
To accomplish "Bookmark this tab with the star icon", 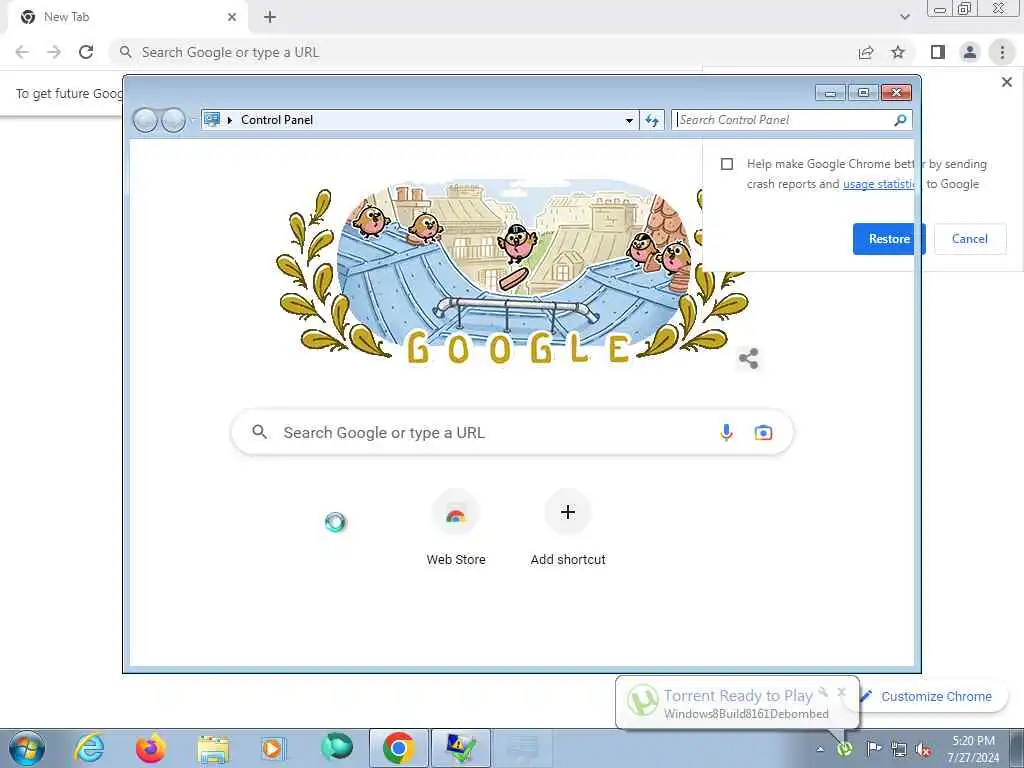I will pyautogui.click(x=898, y=52).
